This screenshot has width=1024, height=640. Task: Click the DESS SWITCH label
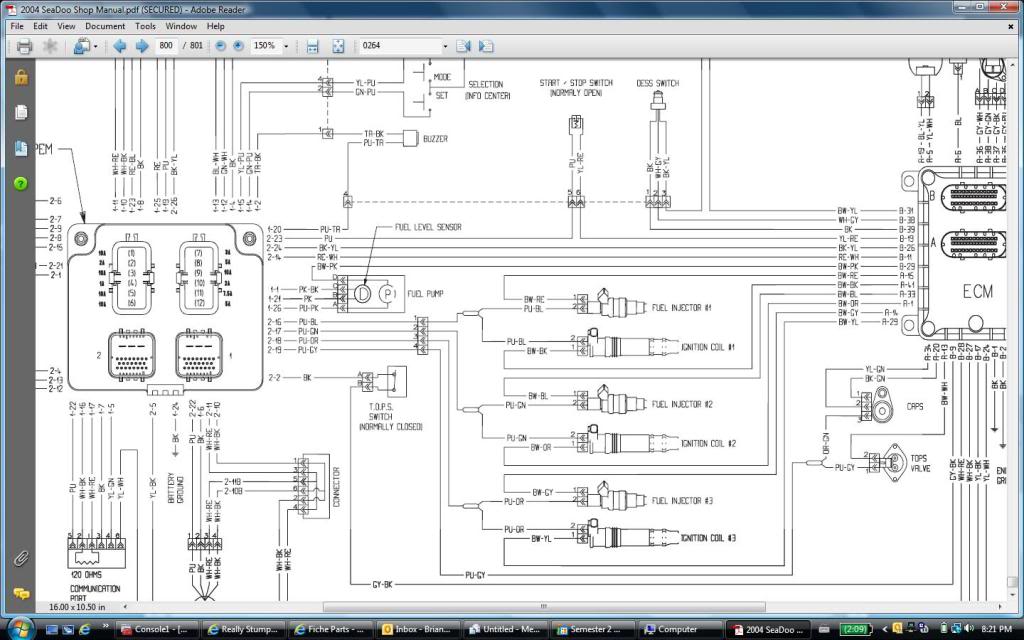(x=657, y=84)
